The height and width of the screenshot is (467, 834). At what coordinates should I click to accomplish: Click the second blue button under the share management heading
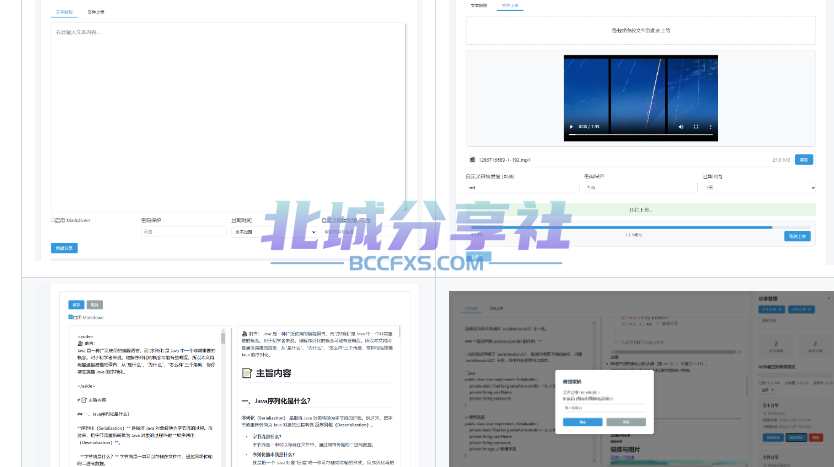801,309
